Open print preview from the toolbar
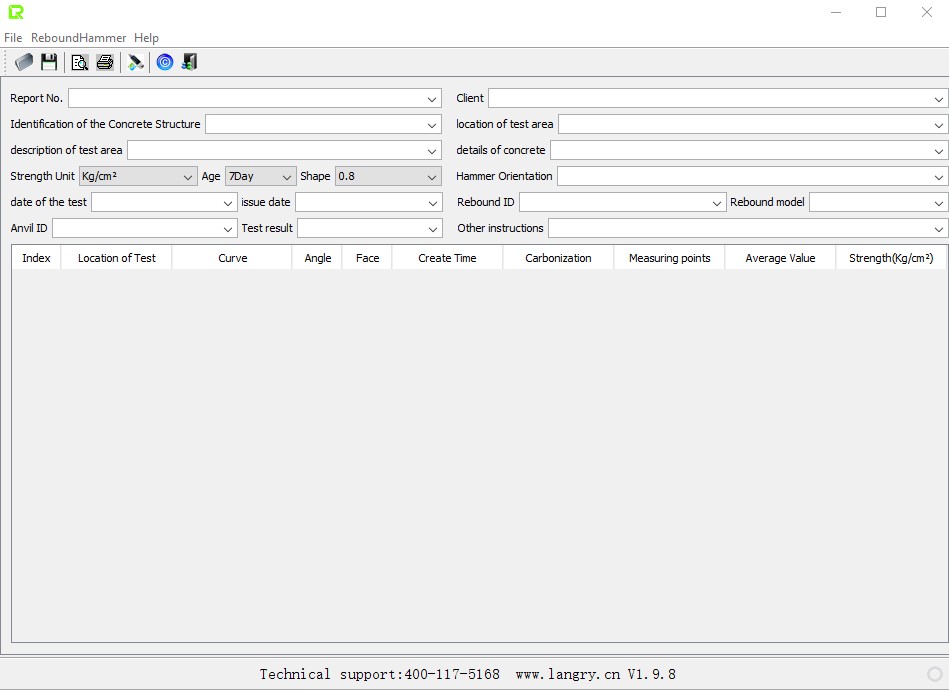949x690 pixels. coord(79,62)
